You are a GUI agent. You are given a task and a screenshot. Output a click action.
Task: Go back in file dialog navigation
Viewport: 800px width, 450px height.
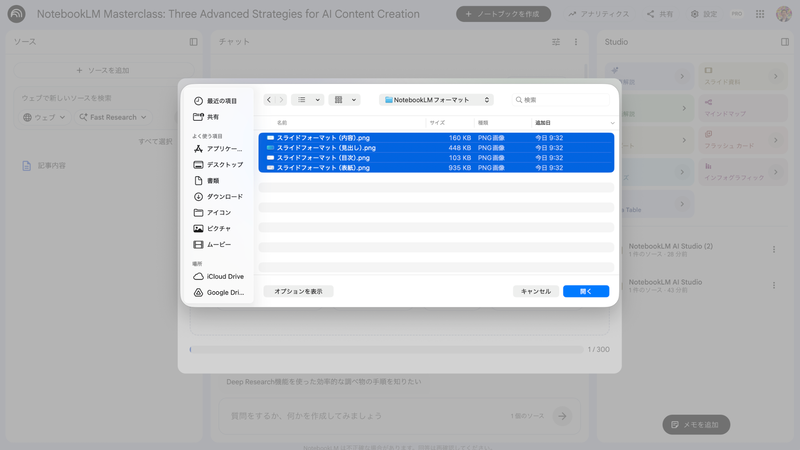(x=269, y=99)
